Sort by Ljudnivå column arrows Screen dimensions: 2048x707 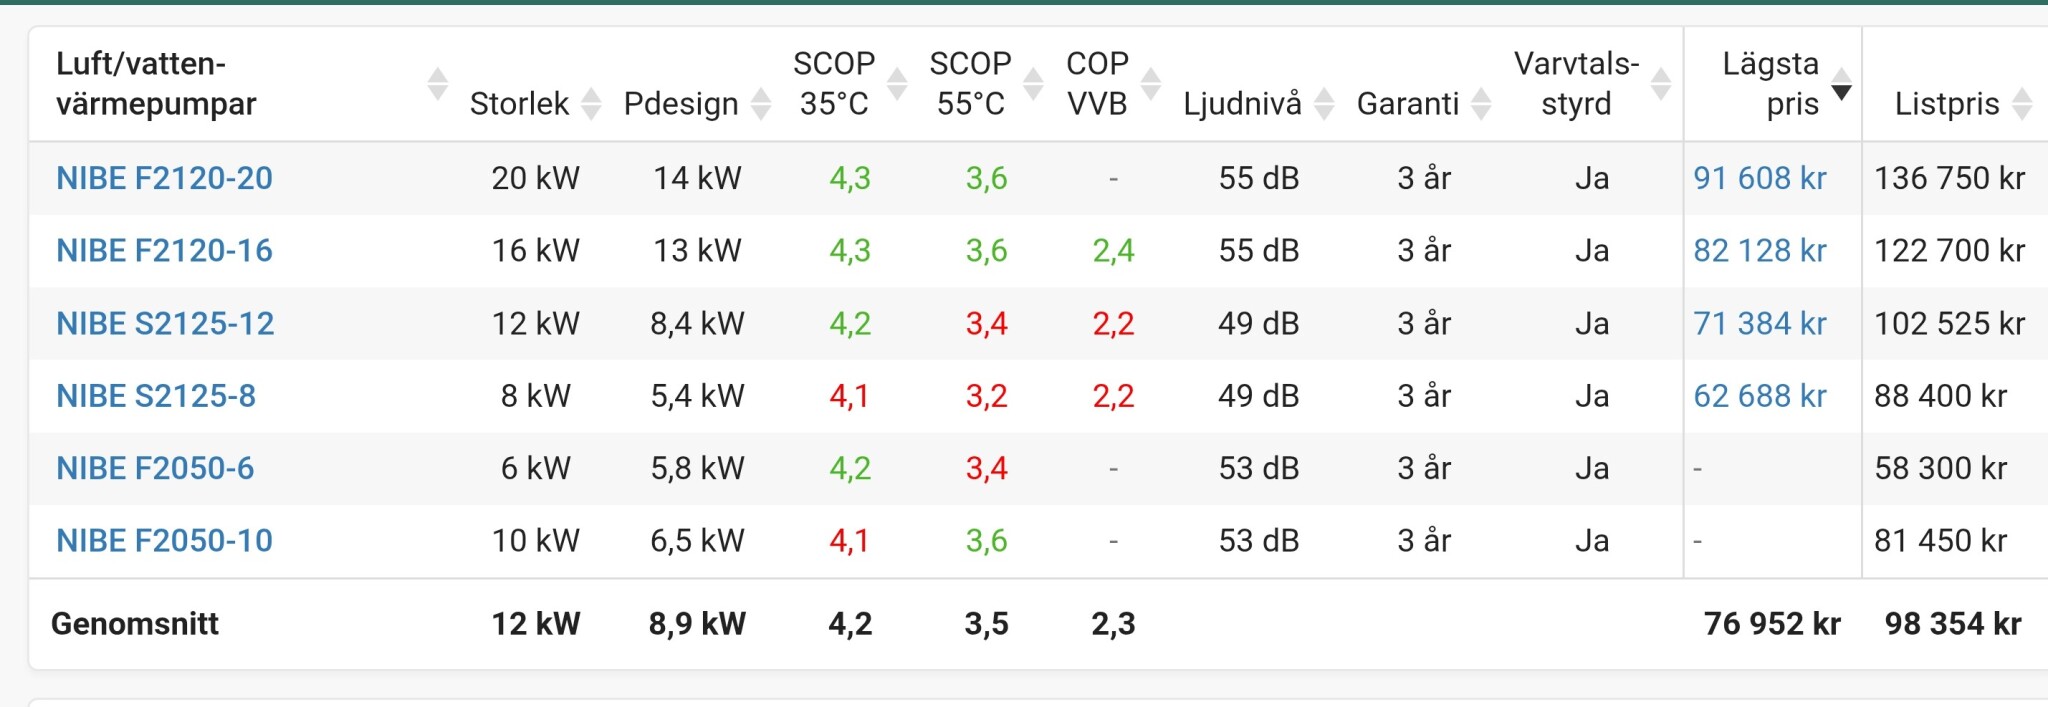[1324, 103]
